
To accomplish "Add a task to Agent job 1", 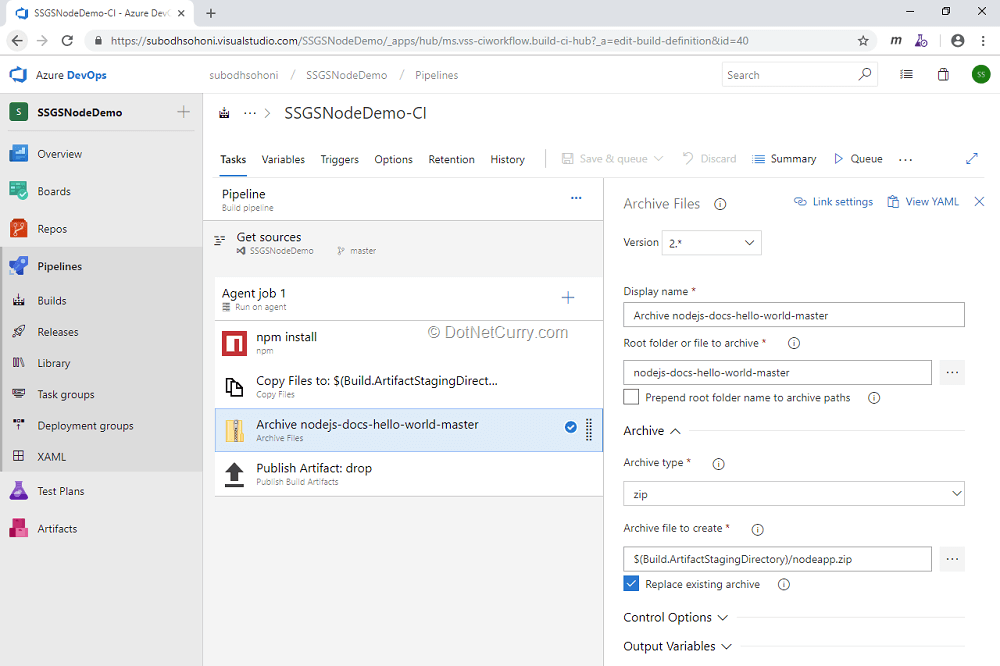I will click(x=568, y=297).
